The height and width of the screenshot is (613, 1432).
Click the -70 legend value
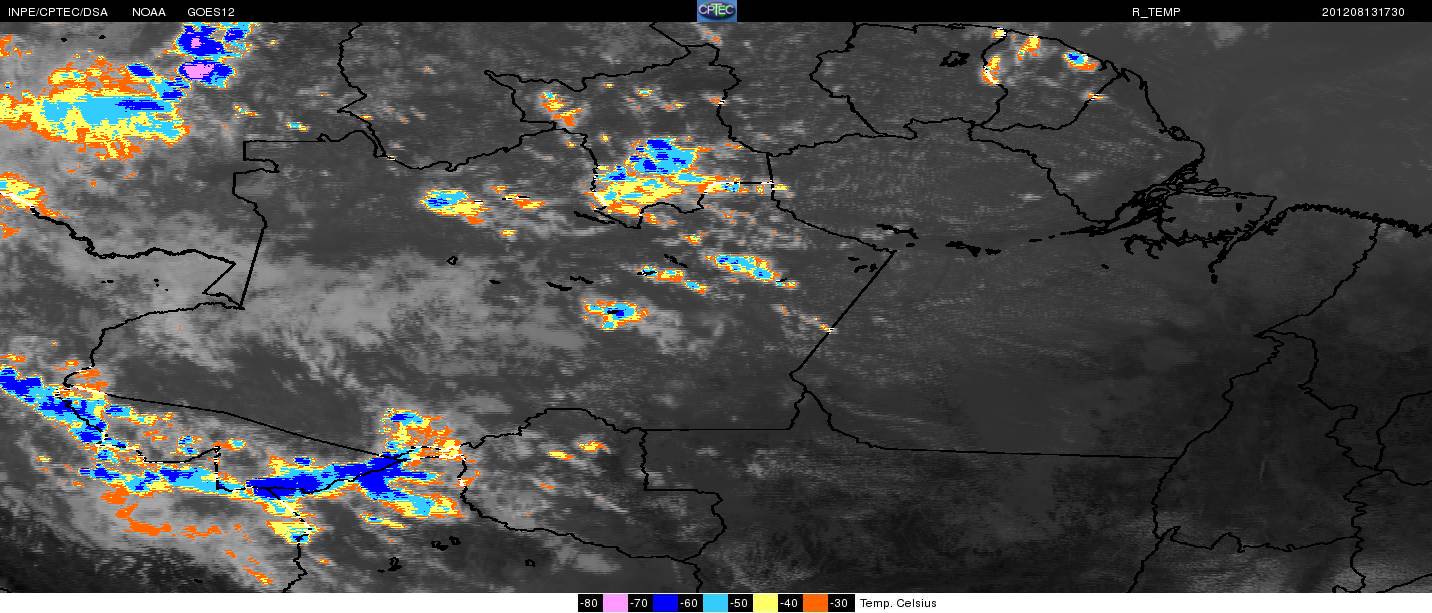(640, 603)
